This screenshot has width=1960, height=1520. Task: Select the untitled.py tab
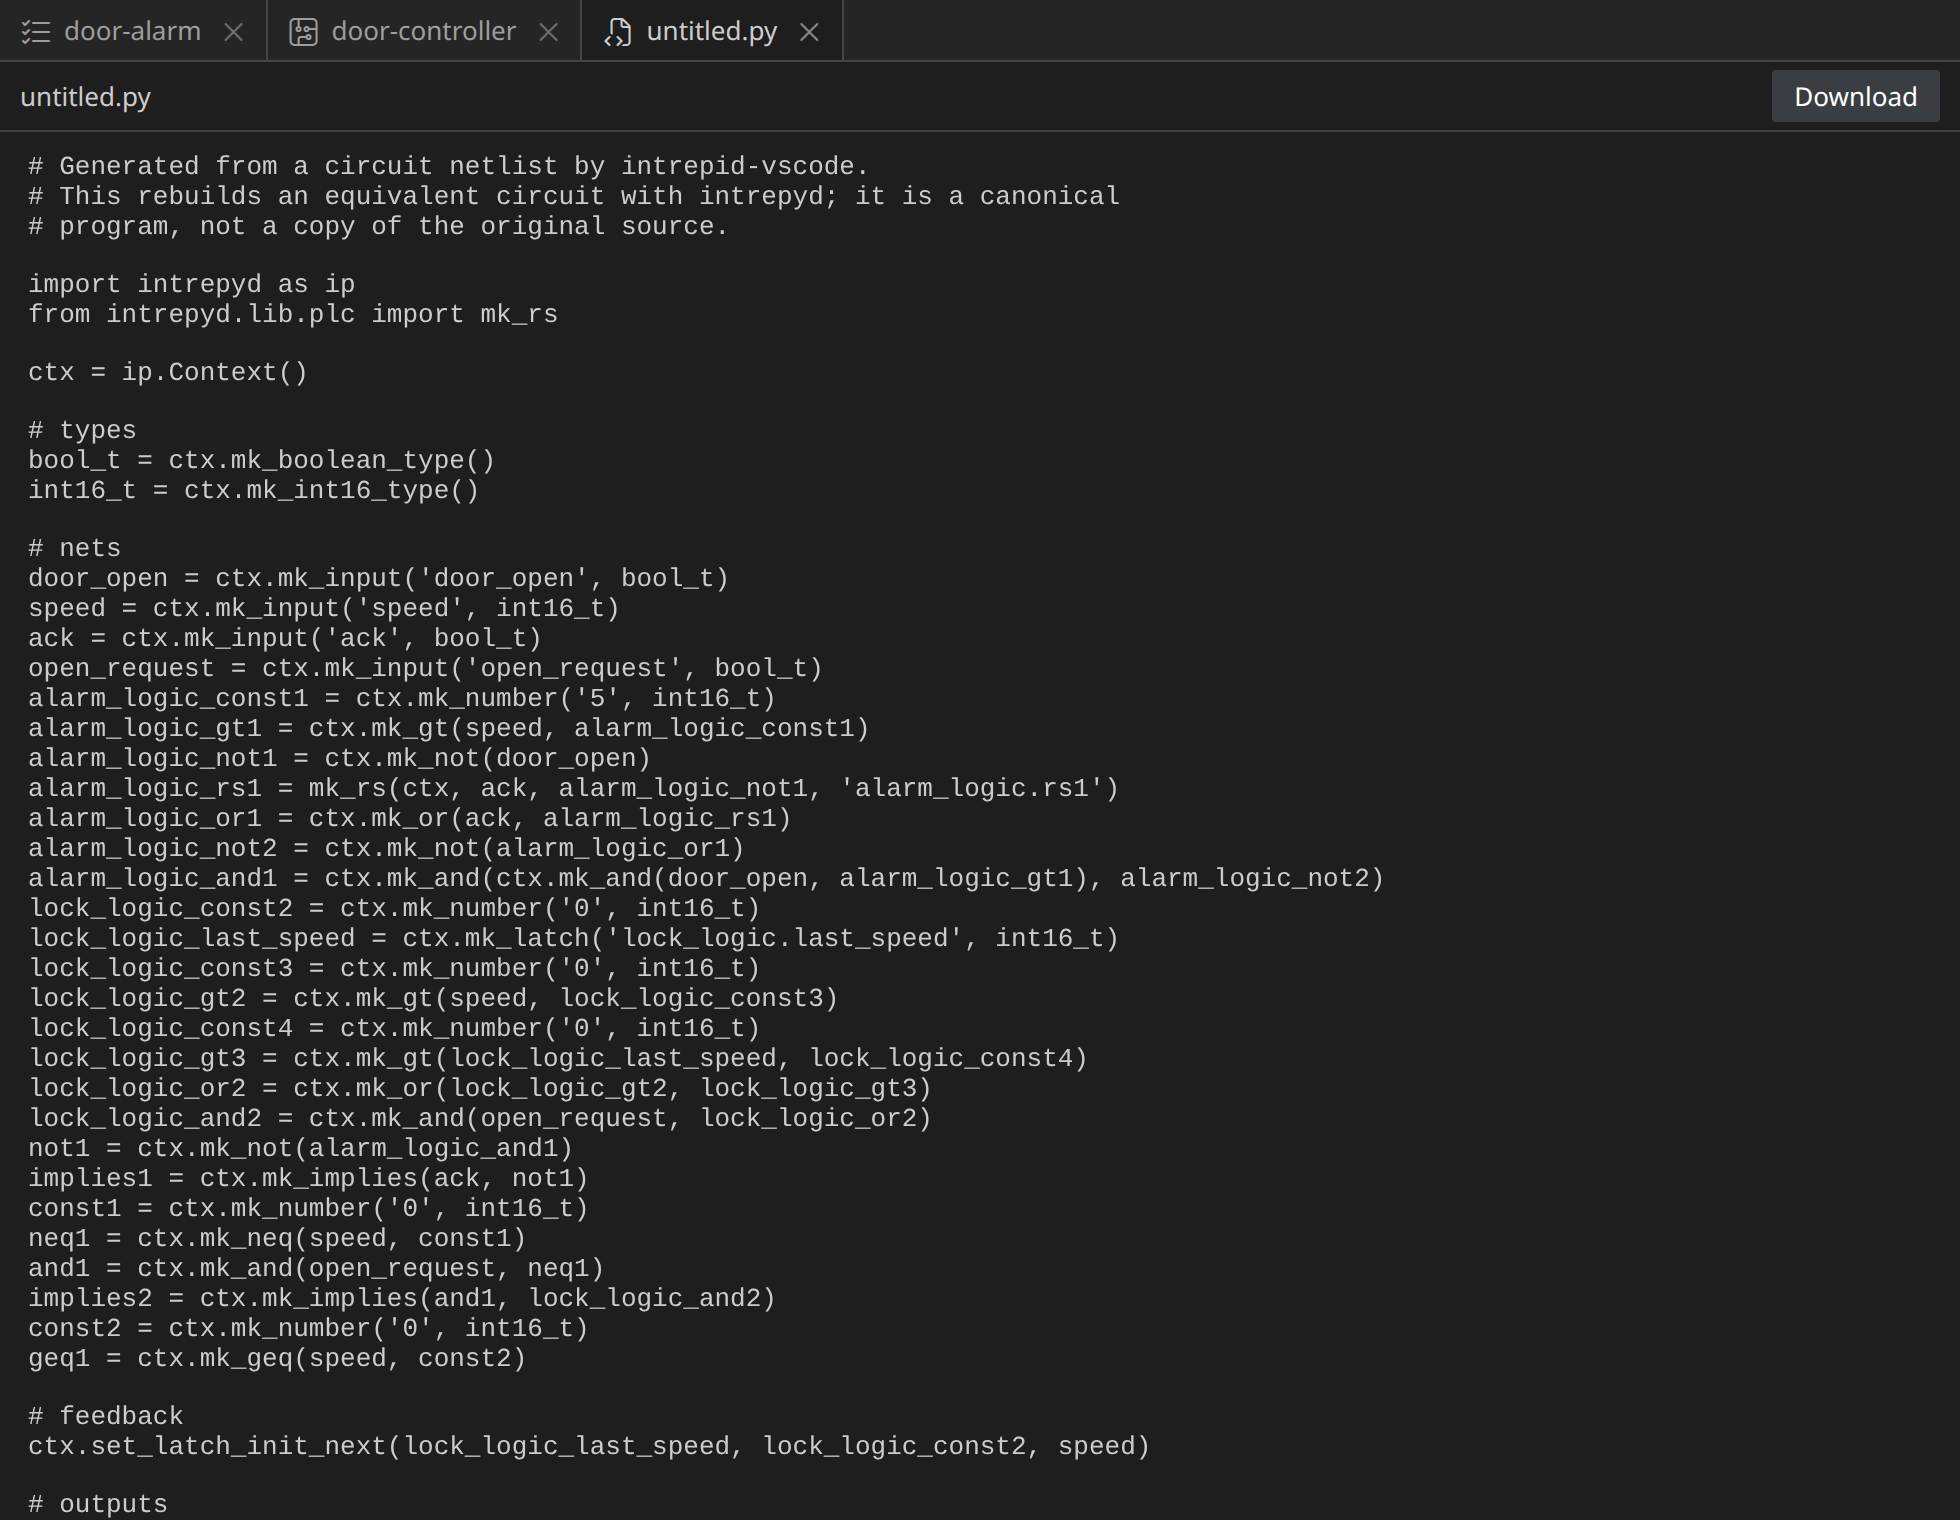[x=712, y=31]
